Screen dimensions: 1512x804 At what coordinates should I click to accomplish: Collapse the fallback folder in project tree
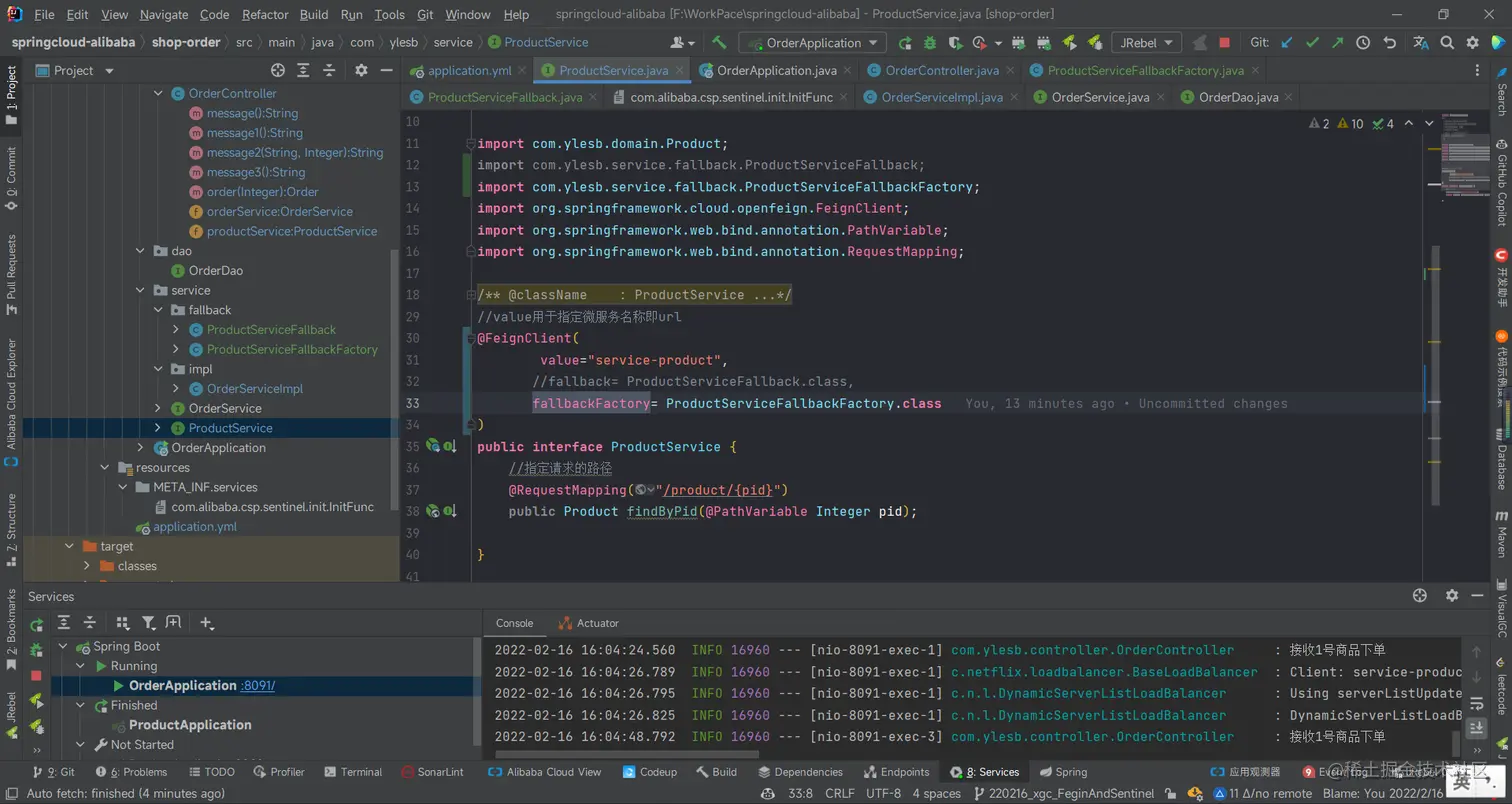point(159,310)
